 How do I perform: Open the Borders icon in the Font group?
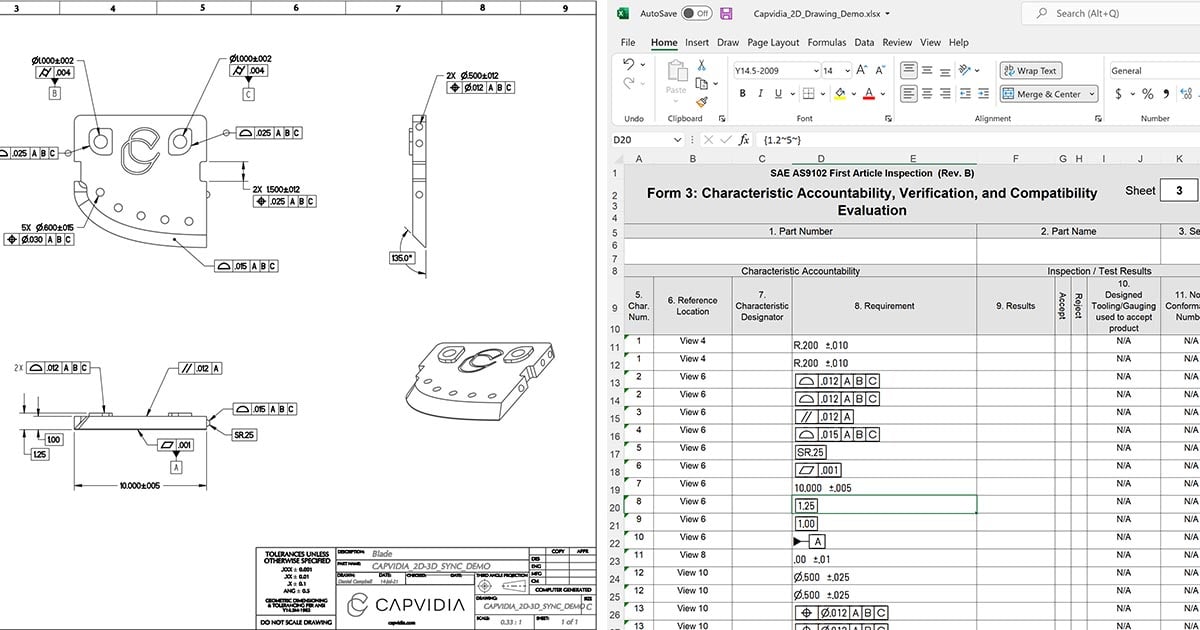(806, 93)
